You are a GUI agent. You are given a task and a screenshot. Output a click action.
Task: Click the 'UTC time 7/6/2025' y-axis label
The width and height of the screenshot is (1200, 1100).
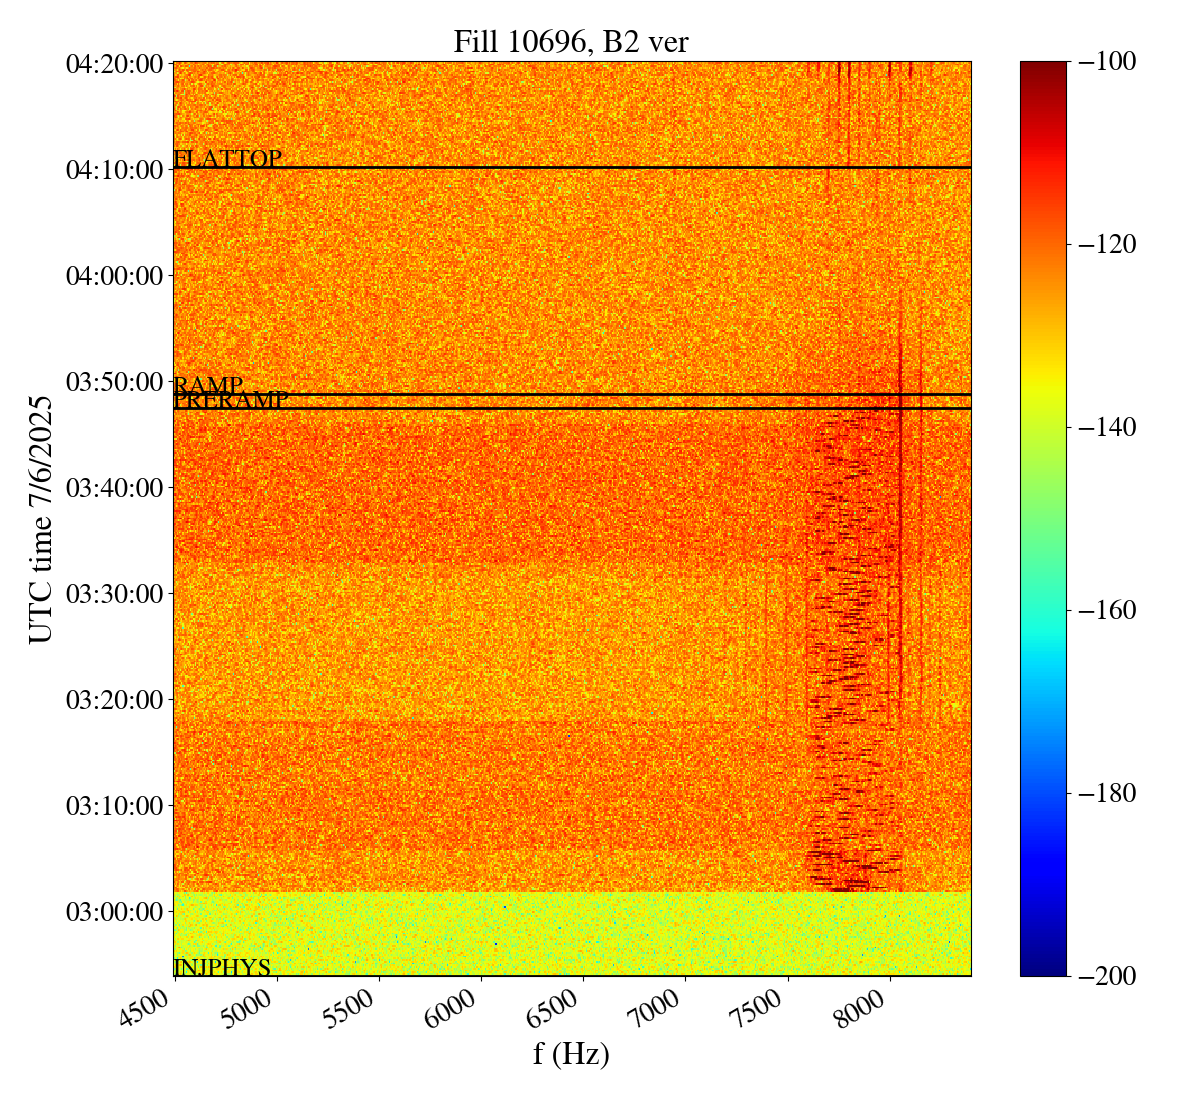(40, 519)
